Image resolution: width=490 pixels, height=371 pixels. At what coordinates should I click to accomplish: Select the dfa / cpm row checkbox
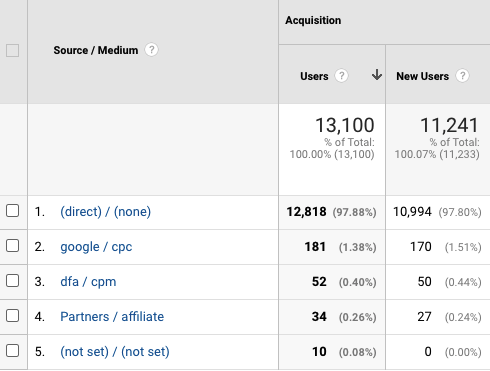(12, 281)
